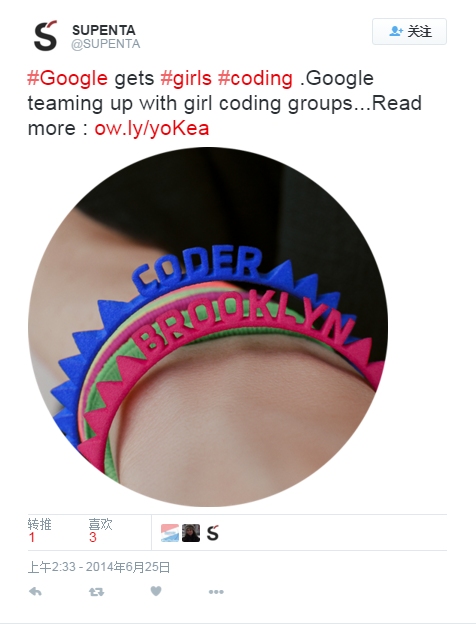Open the ow.ly/yoKea link

pyautogui.click(x=152, y=128)
